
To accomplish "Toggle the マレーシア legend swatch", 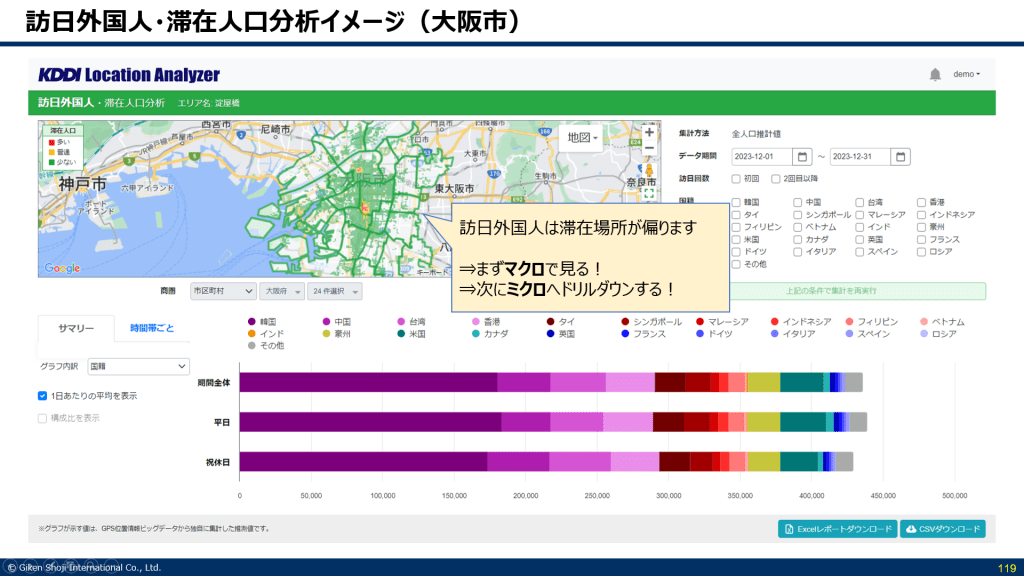I will pos(700,322).
